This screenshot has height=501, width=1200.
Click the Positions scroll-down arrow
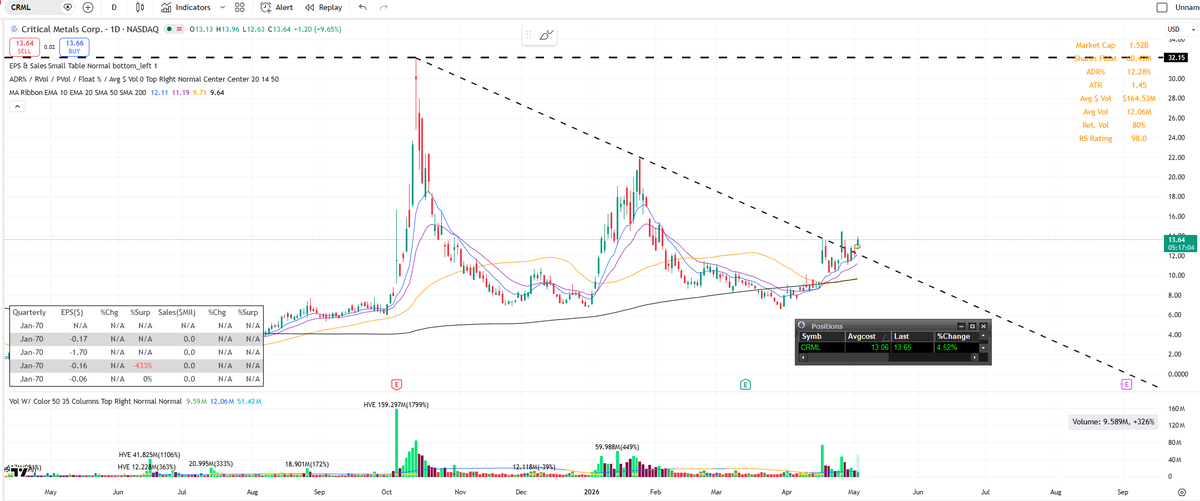click(983, 347)
